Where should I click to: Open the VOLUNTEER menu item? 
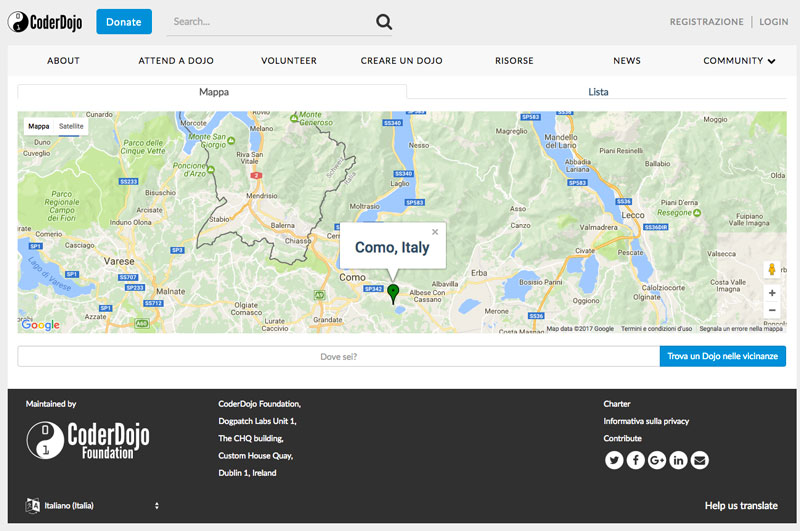(289, 61)
